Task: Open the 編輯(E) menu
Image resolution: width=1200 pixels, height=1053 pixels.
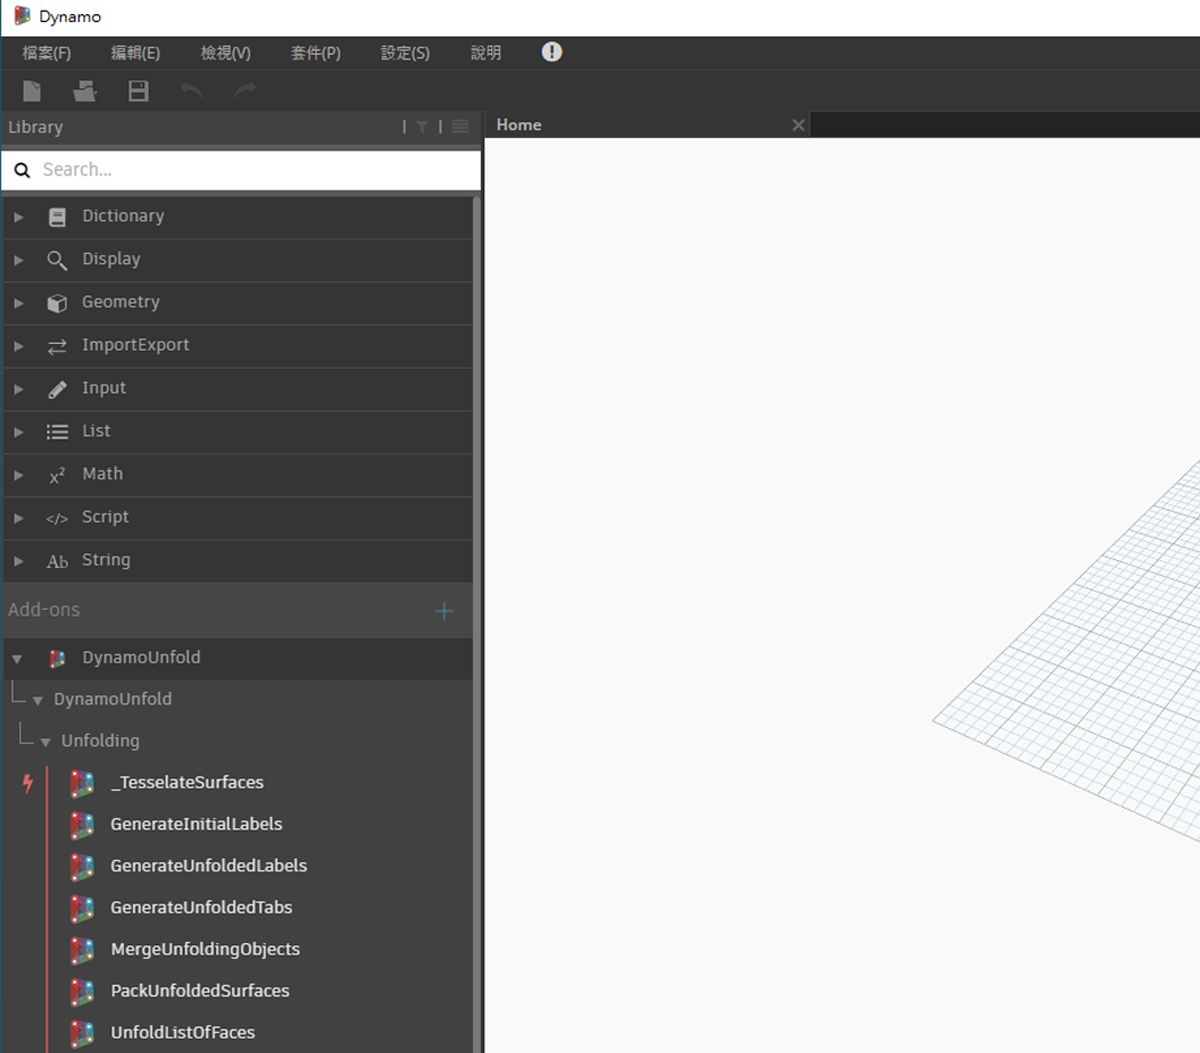Action: (135, 53)
